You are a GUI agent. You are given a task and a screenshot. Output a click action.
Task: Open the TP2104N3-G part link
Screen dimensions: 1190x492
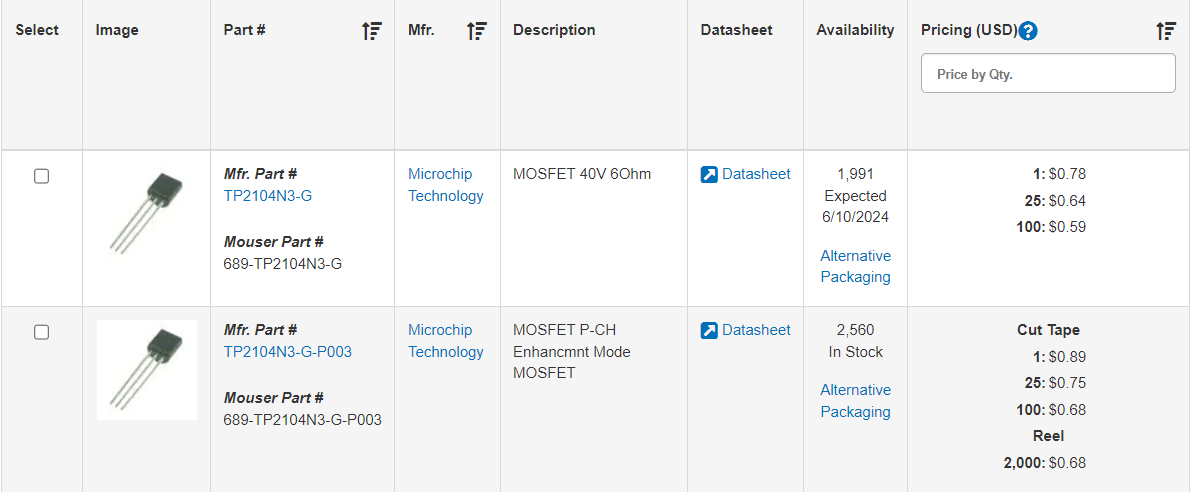point(268,196)
